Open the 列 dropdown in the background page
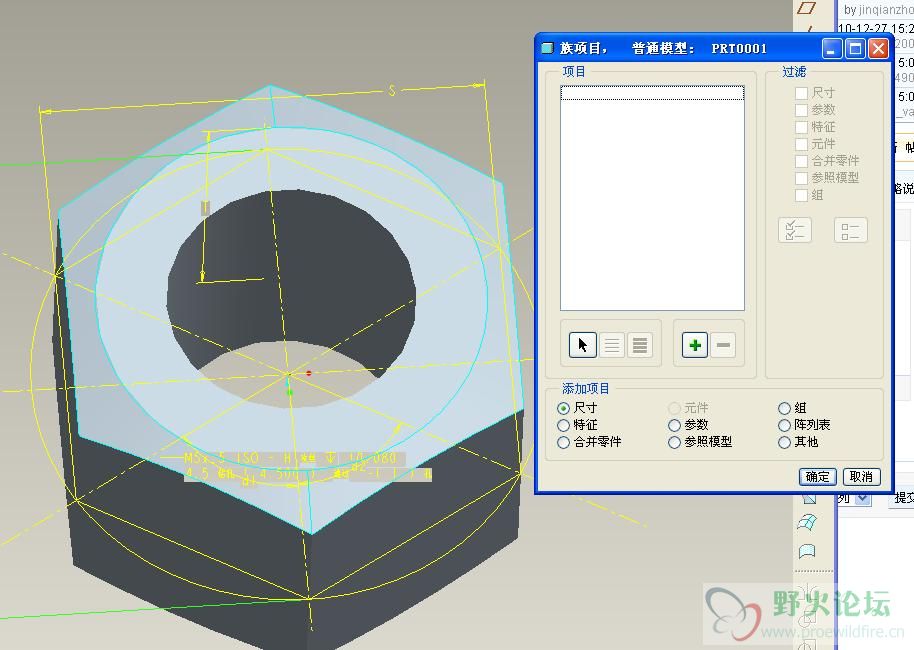This screenshot has width=914, height=650. point(863,498)
